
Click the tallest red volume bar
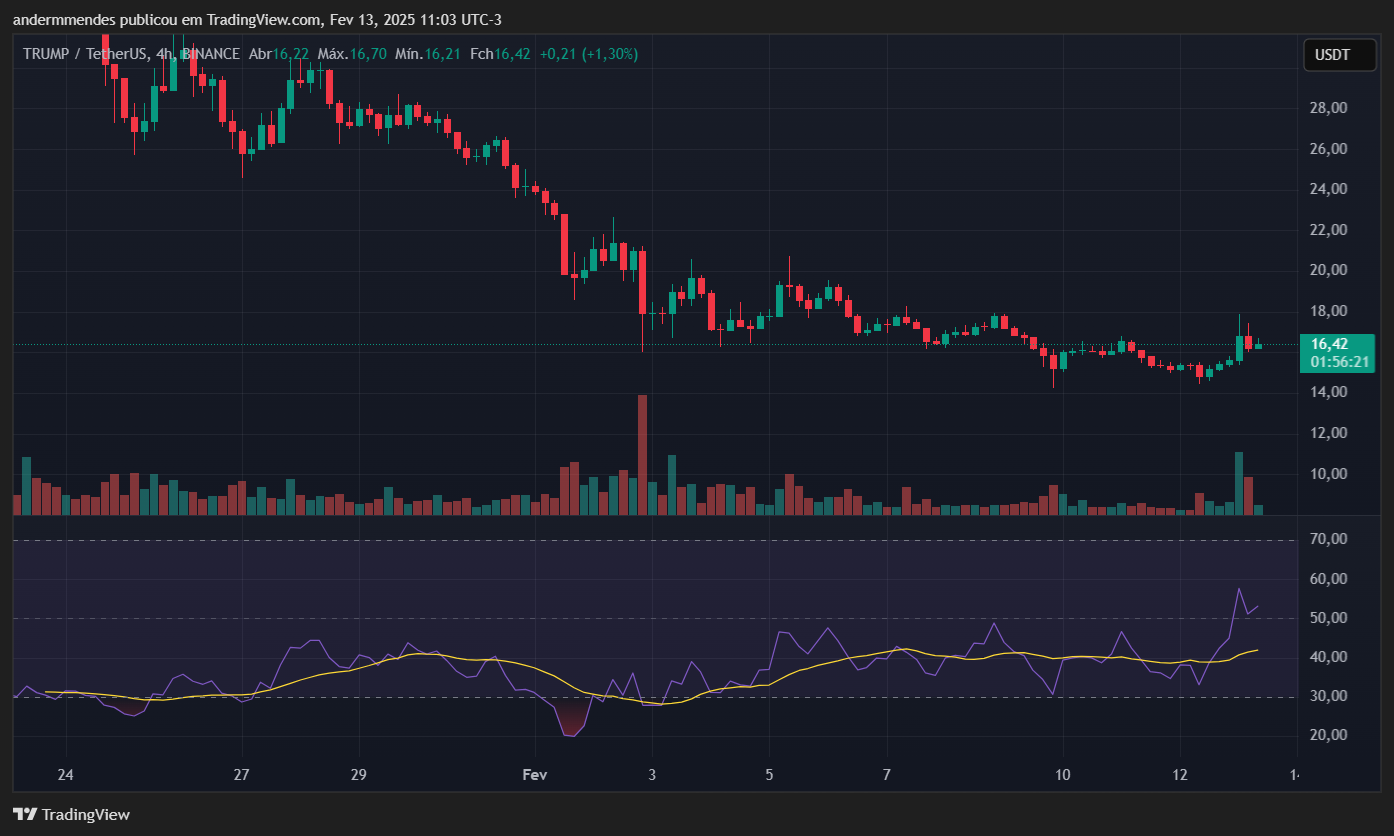coord(642,455)
